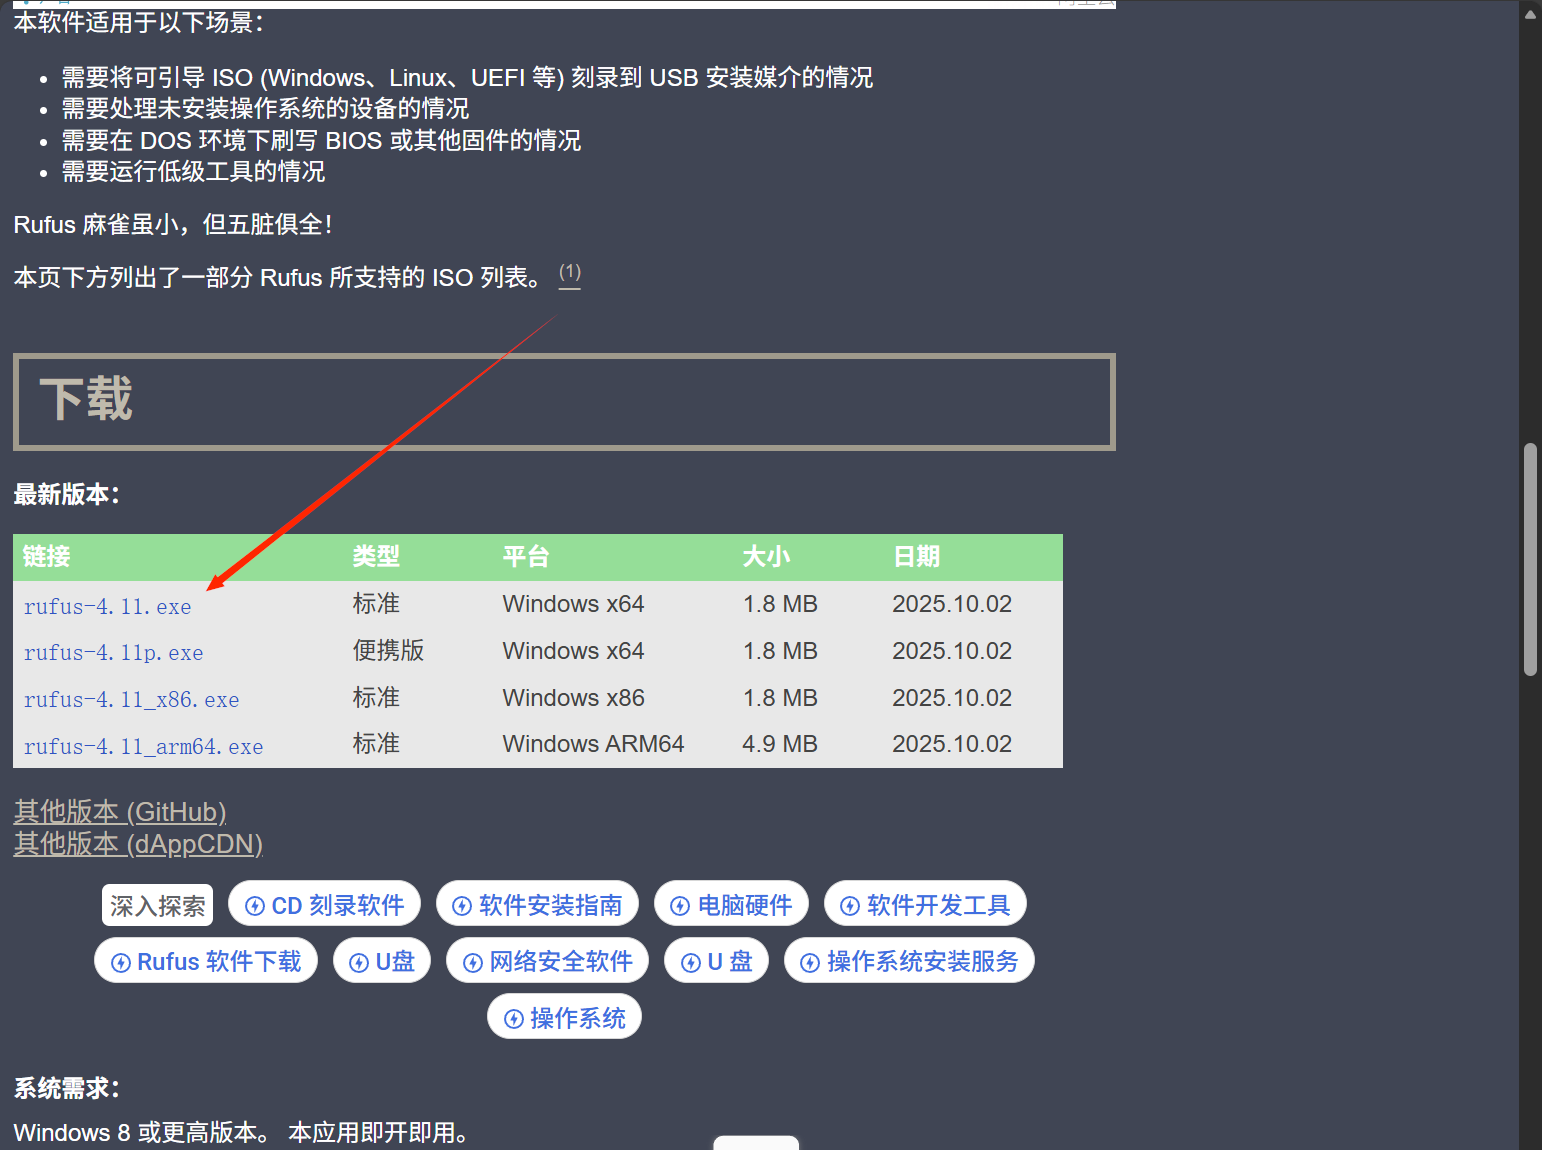Click lightning icon on Rufus 软件下载 chip
This screenshot has height=1150, width=1542.
[x=121, y=963]
